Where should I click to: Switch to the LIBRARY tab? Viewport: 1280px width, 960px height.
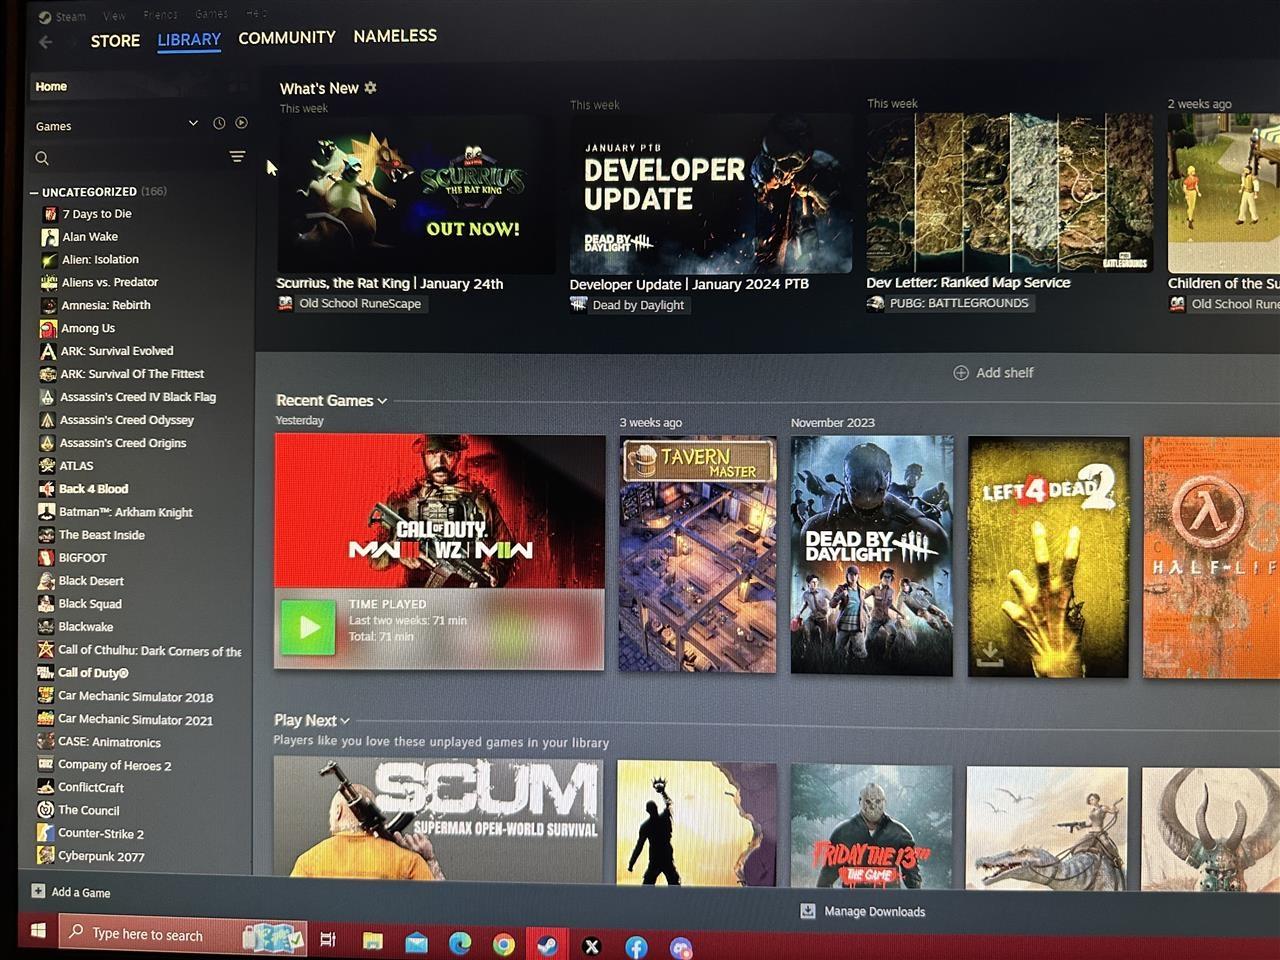click(189, 40)
